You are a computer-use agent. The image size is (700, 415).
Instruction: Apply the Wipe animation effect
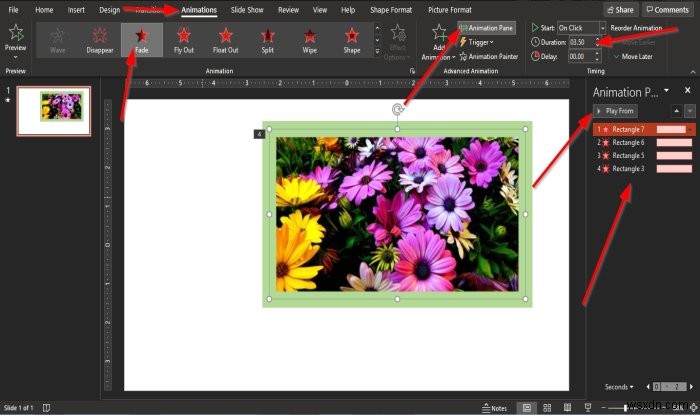[309, 40]
